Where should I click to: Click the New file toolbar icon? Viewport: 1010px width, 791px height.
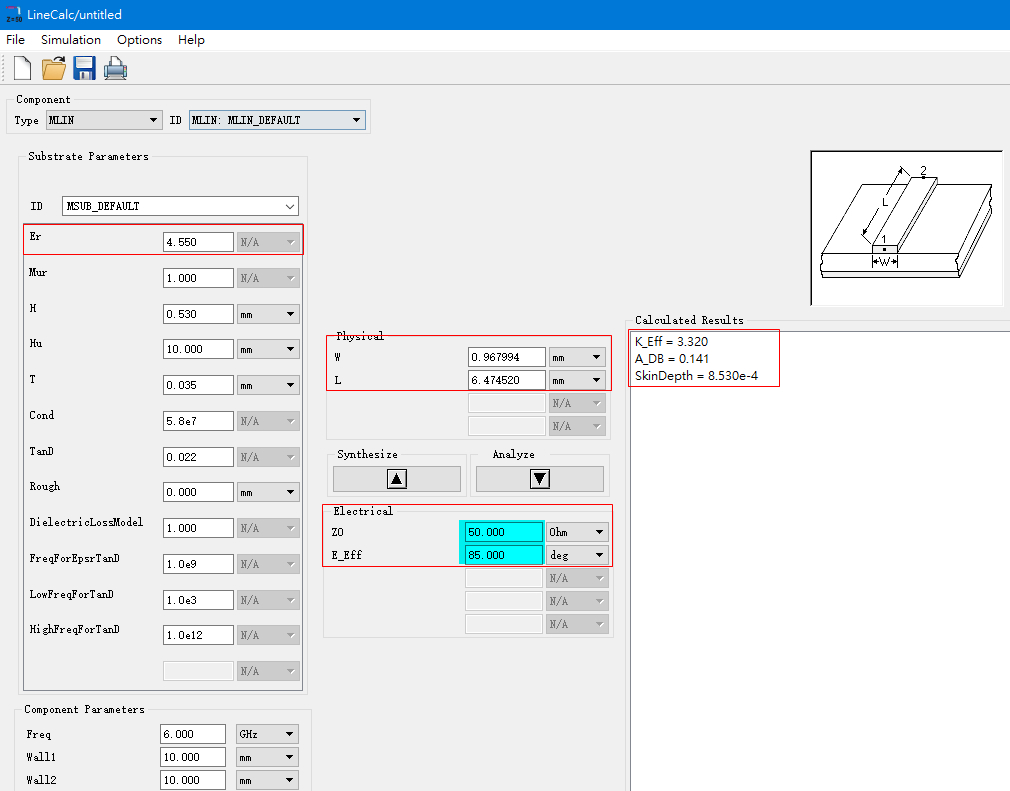pyautogui.click(x=22, y=68)
